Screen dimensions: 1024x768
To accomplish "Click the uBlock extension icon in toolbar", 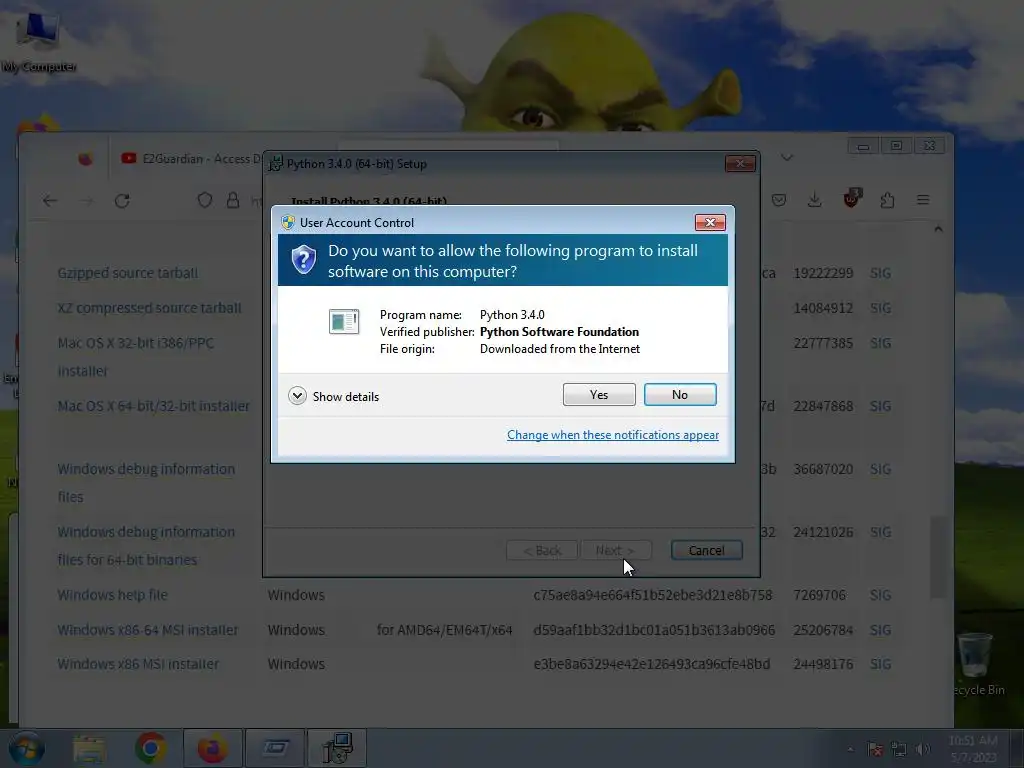I will point(852,198).
